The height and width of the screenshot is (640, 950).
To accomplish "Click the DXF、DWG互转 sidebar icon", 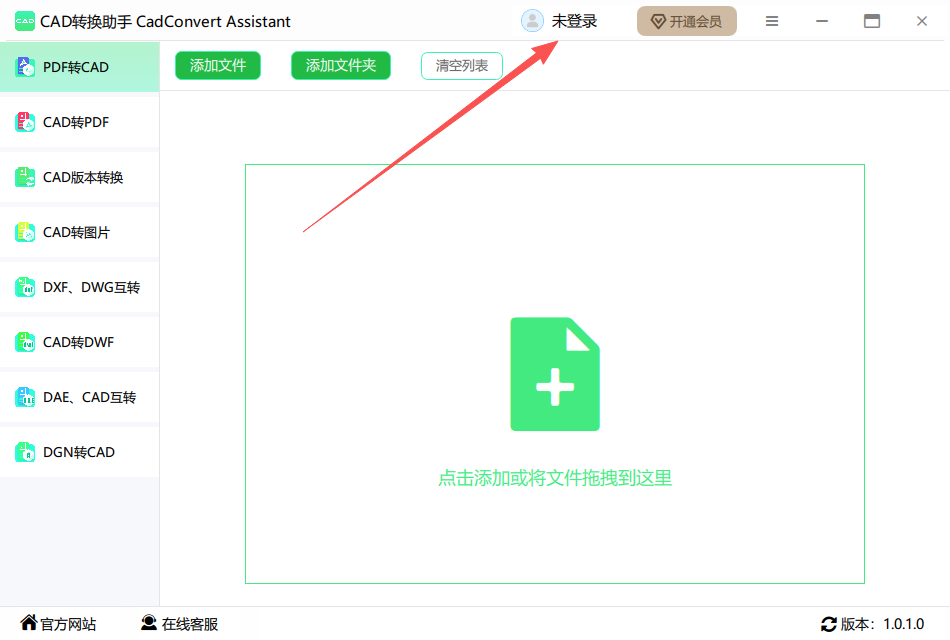I will point(25,287).
